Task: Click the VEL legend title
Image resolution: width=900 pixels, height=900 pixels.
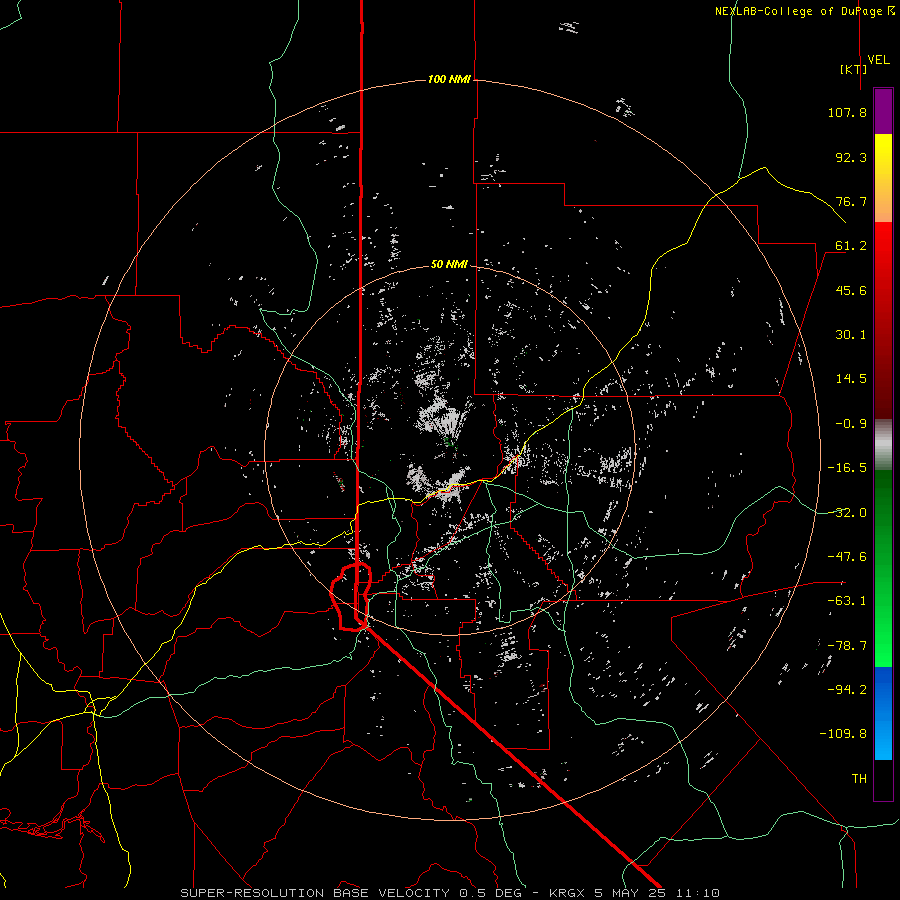Action: point(878,59)
